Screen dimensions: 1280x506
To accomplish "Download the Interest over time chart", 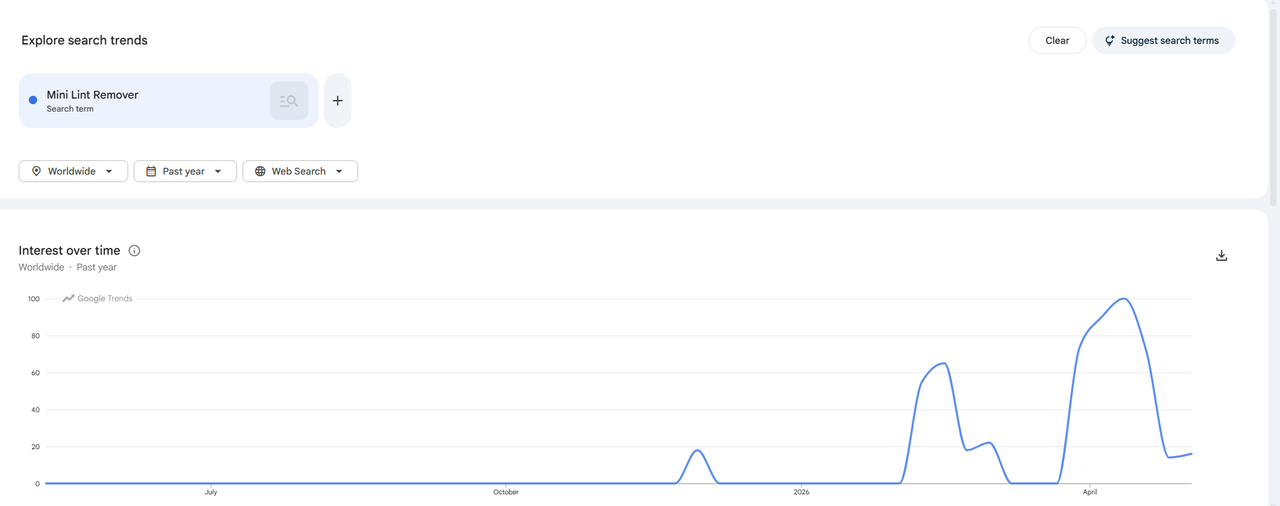I will tap(1221, 256).
